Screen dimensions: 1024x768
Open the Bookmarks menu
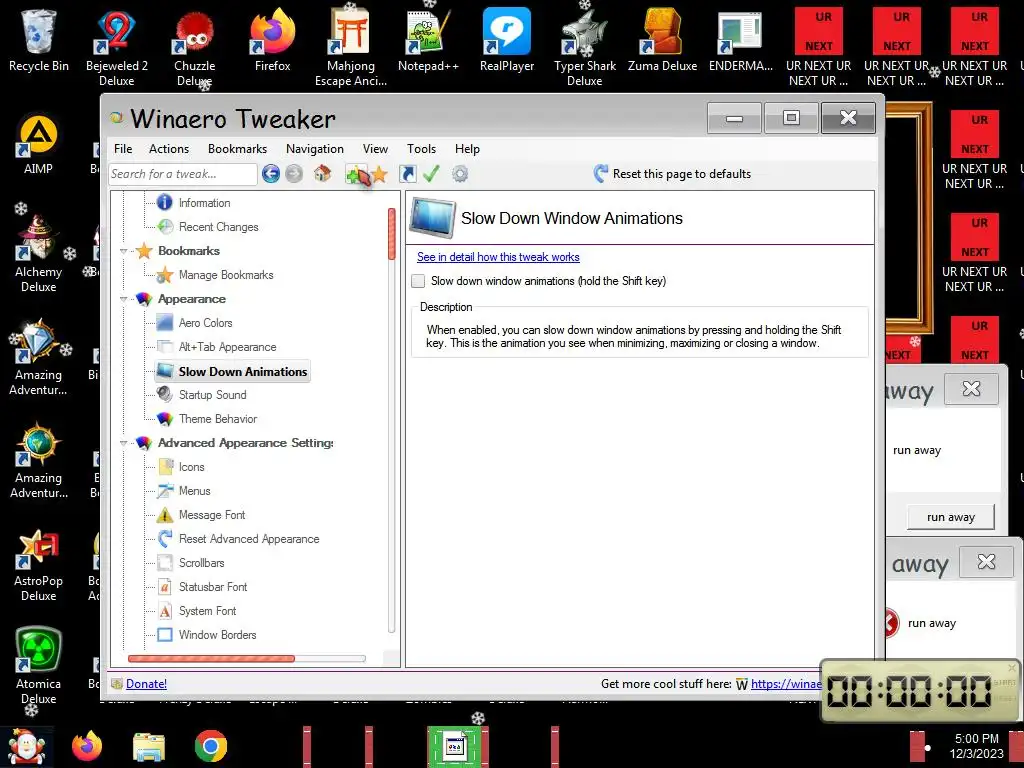(237, 149)
